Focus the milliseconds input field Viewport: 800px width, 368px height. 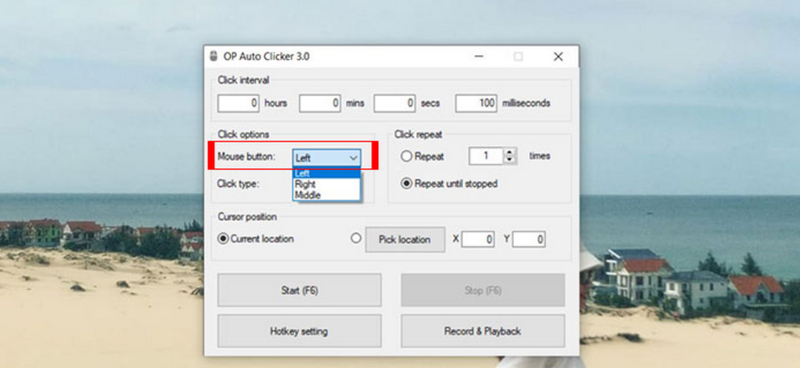(476, 103)
